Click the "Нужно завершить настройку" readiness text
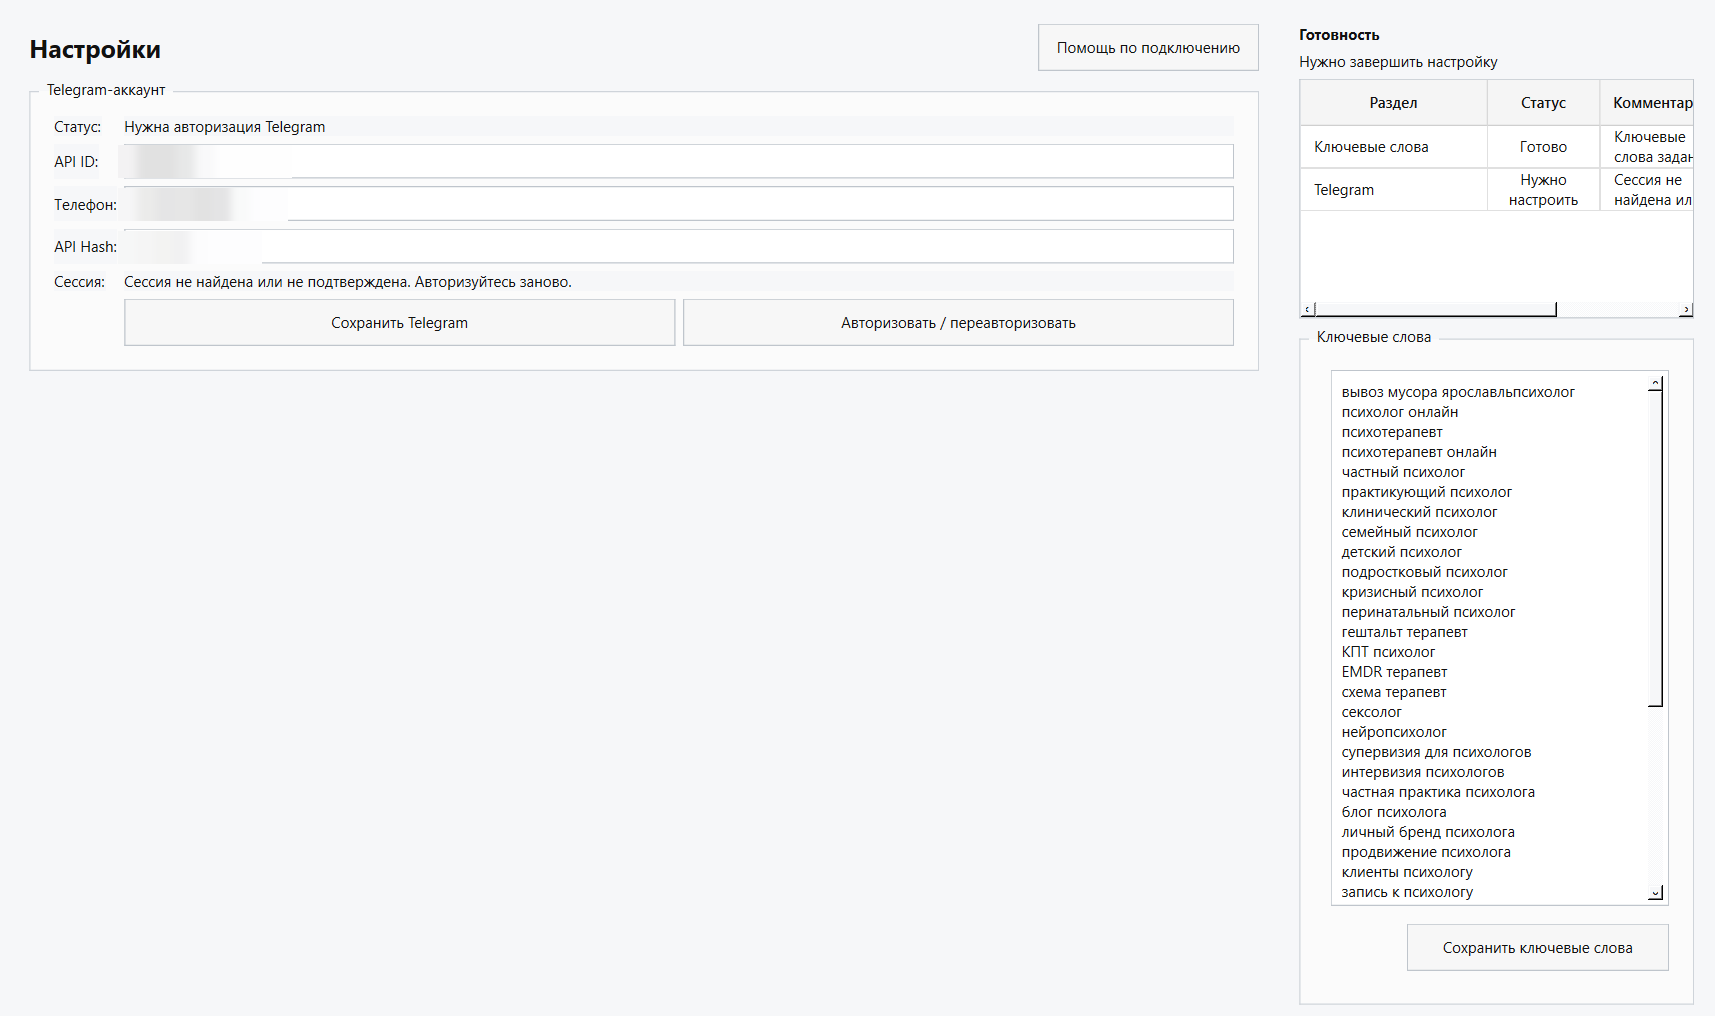The height and width of the screenshot is (1016, 1715). [1398, 62]
